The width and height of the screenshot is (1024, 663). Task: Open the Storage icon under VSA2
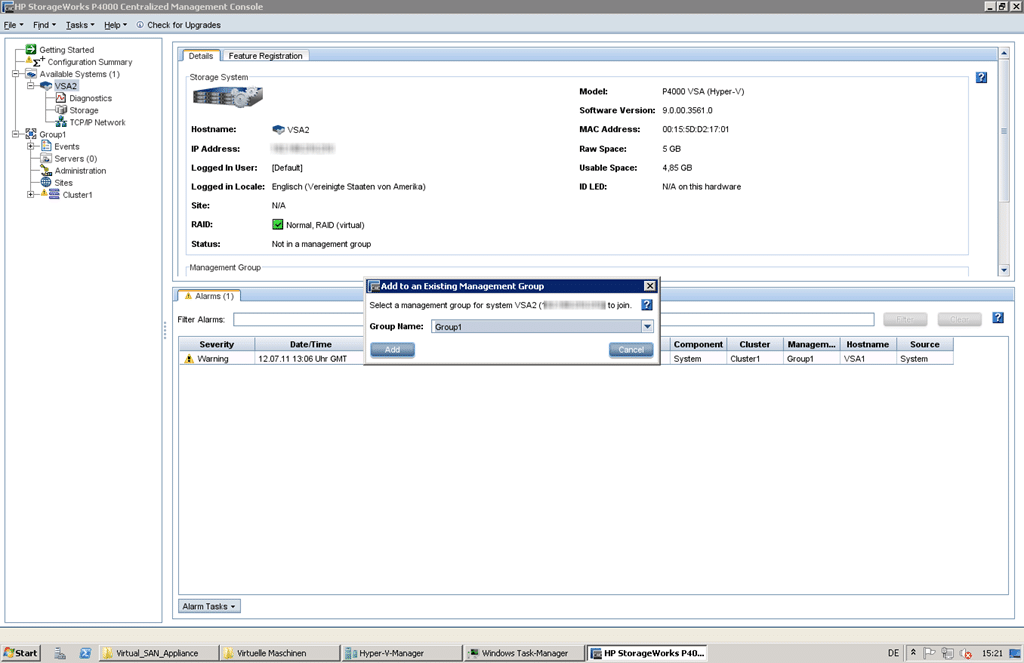[x=61, y=110]
